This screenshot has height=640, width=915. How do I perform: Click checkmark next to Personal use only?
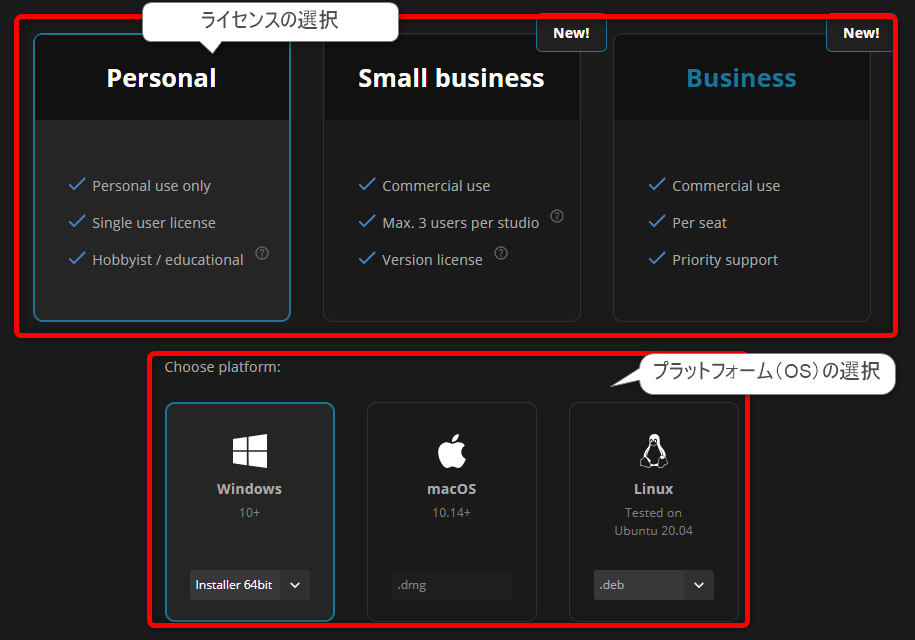coord(77,185)
